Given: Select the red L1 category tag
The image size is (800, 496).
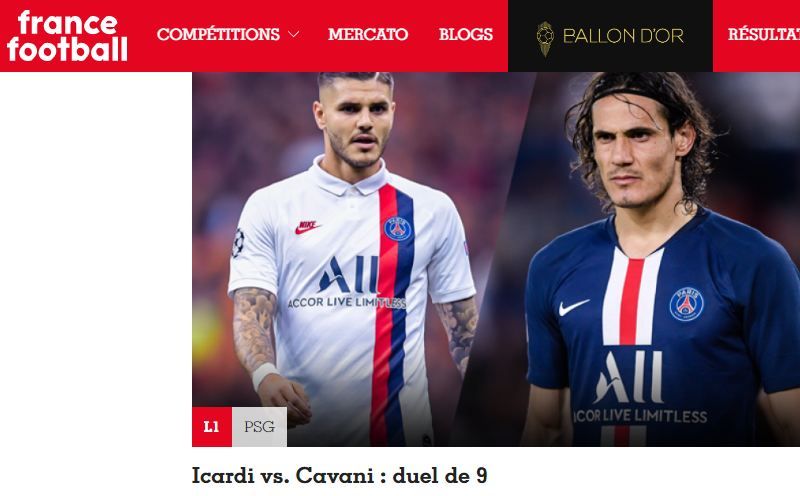Looking at the screenshot, I should coord(212,427).
